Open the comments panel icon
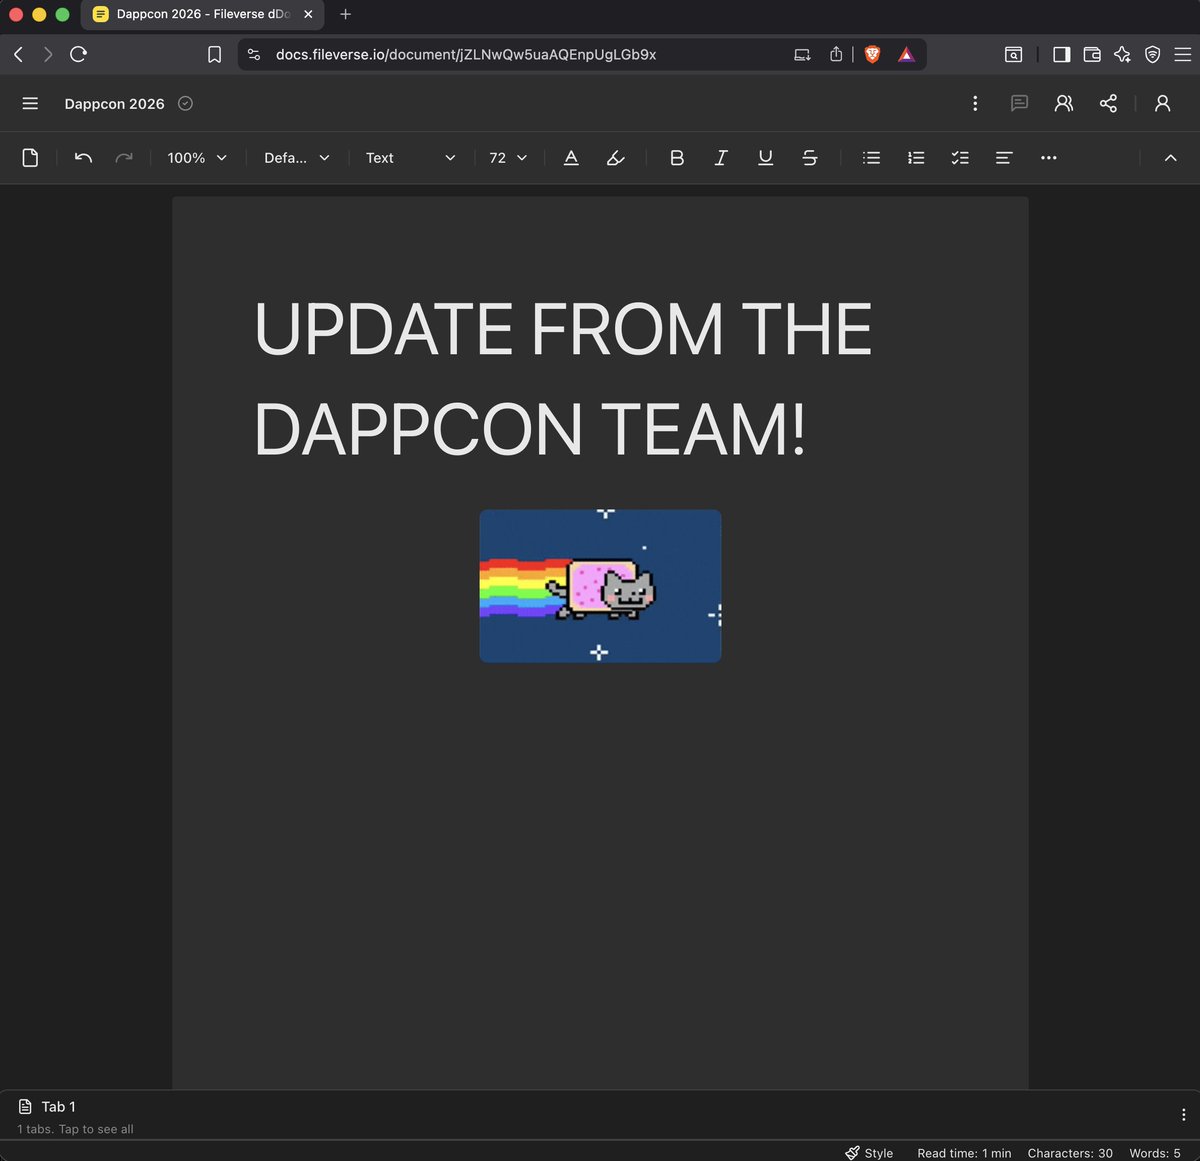 pos(1019,103)
